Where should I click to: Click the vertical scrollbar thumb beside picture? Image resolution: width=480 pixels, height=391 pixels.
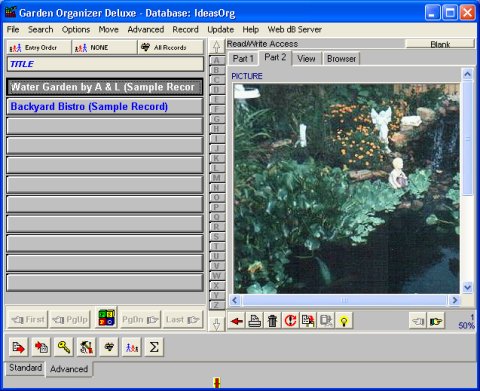point(468,139)
